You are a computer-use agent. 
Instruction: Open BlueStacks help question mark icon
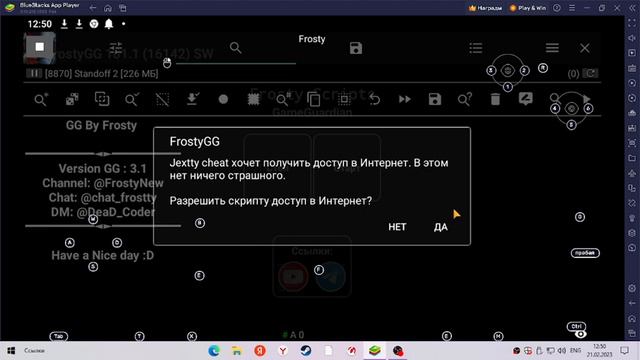556,8
